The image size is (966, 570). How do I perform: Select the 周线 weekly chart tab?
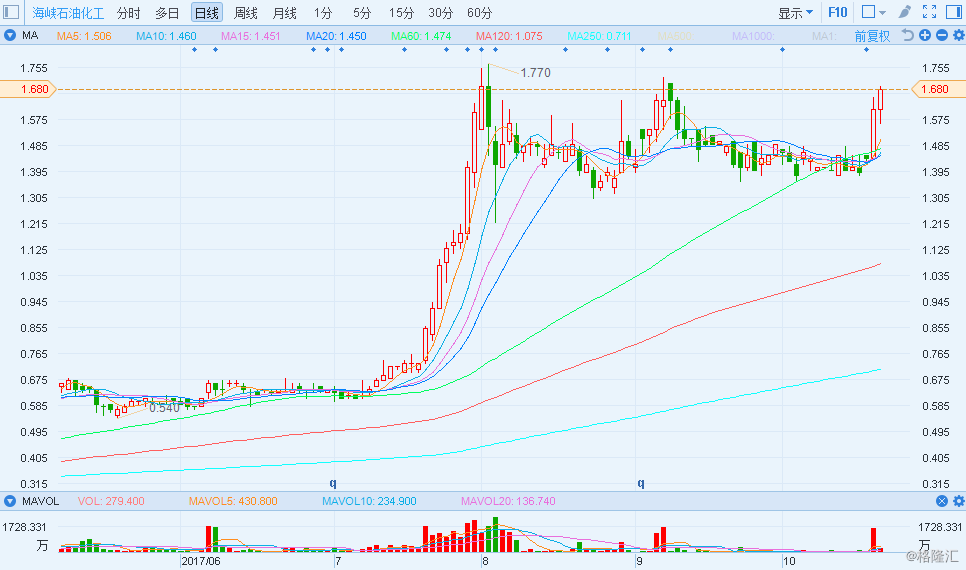(x=245, y=13)
